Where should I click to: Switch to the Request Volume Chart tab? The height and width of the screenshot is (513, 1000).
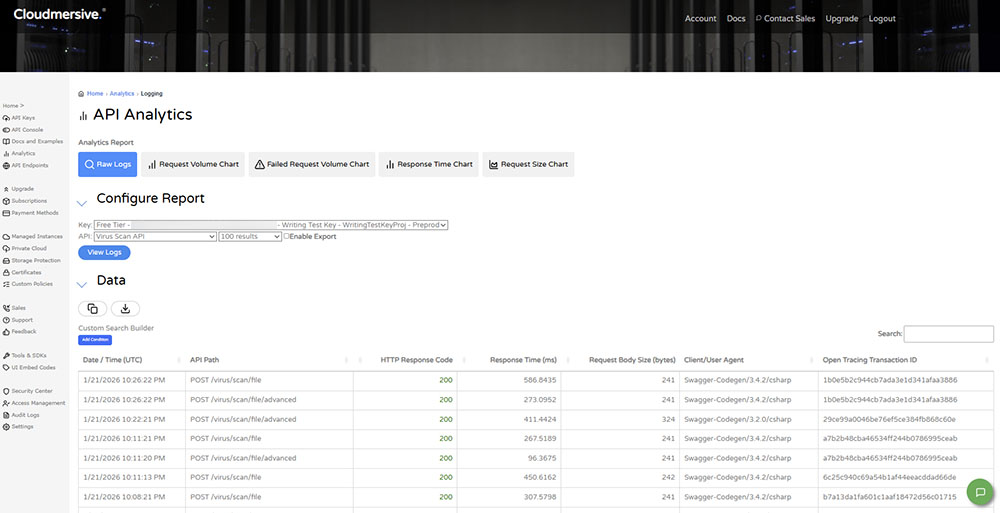[x=193, y=164]
